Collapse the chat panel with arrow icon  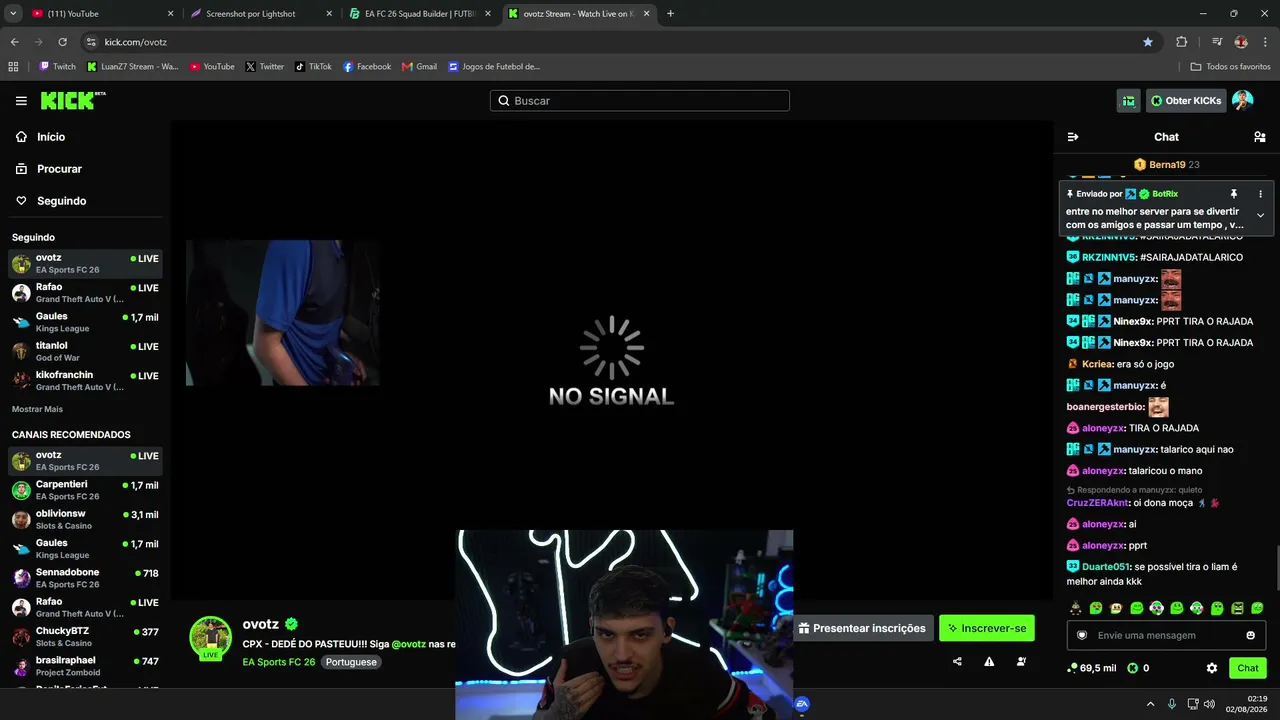[1073, 137]
